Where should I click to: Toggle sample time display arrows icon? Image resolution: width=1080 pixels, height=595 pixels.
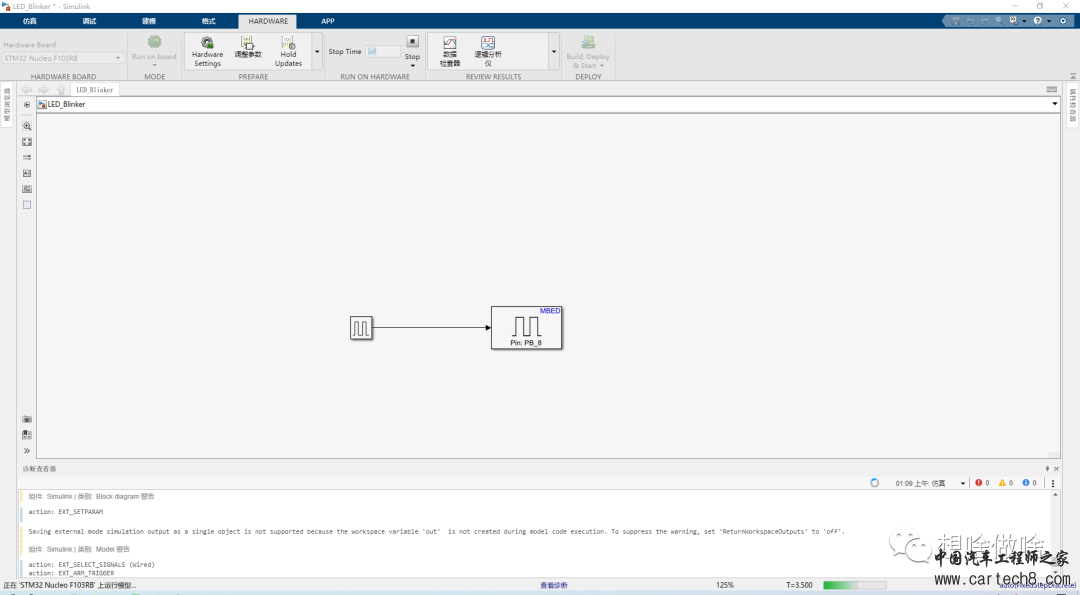tap(27, 158)
